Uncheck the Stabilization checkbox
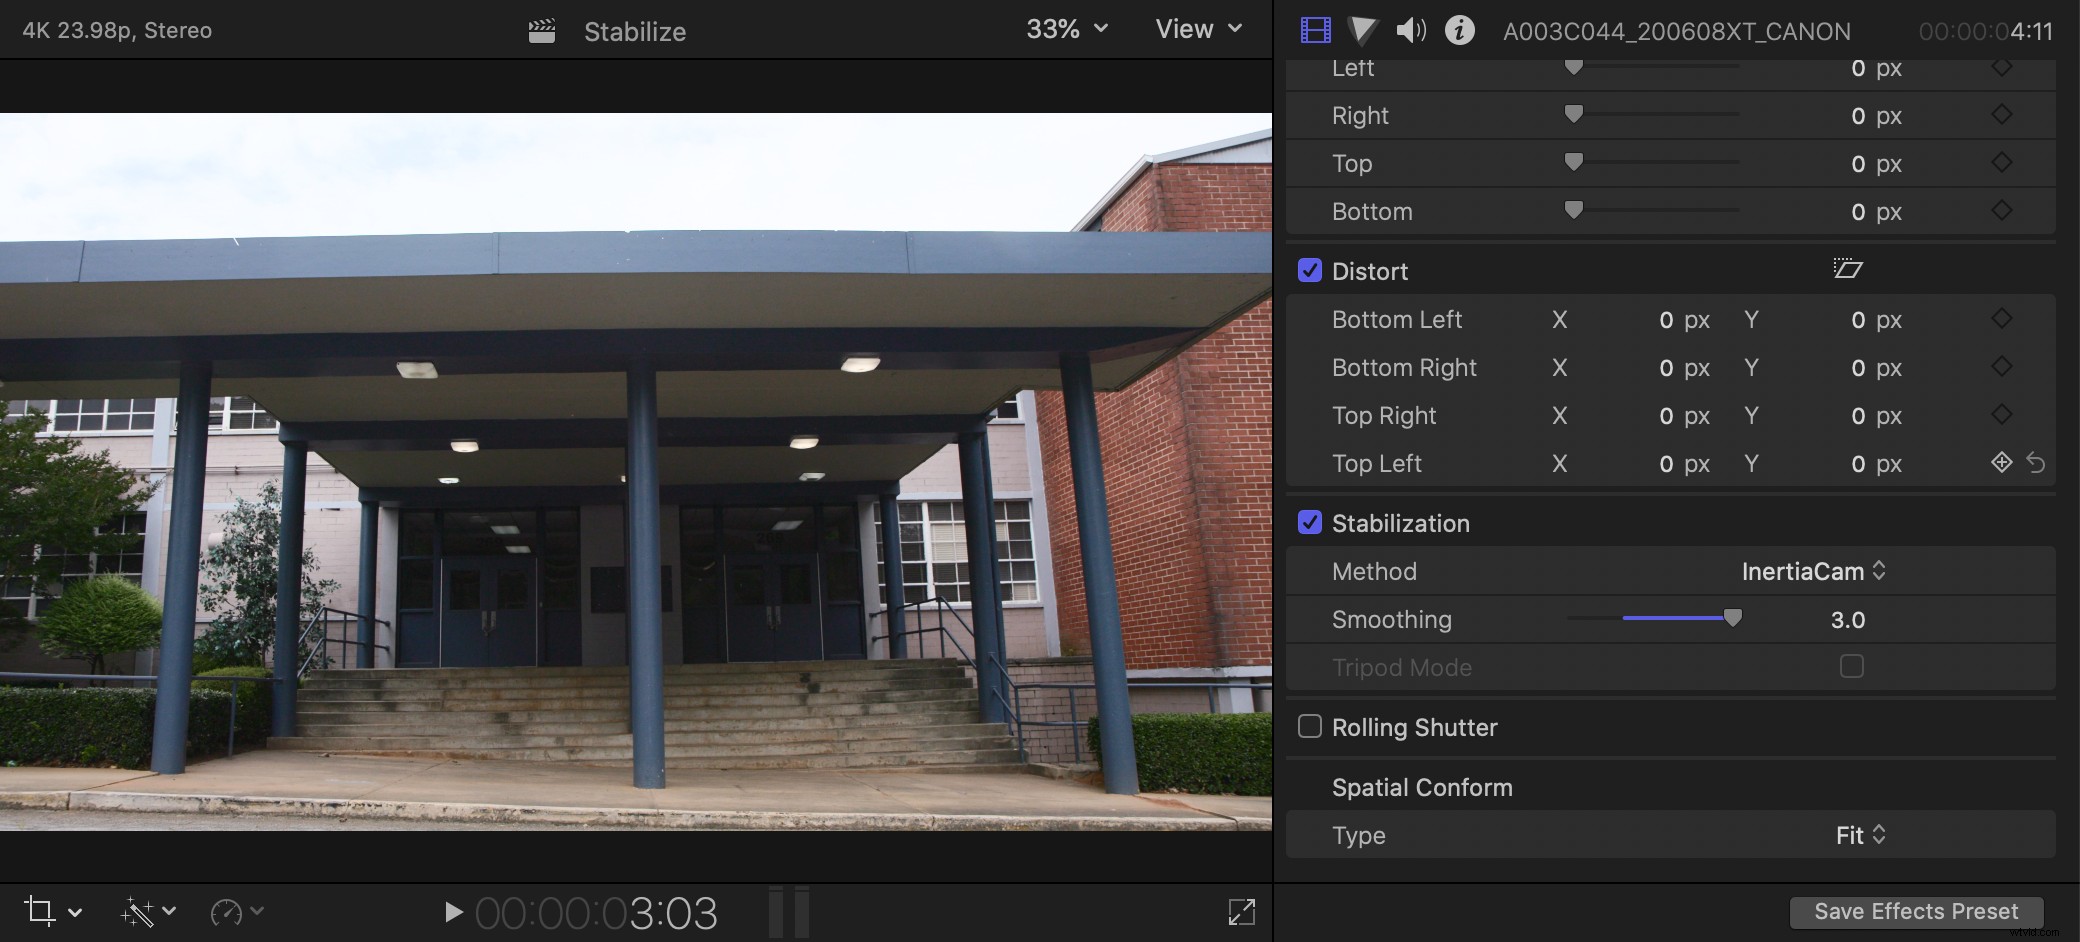The image size is (2080, 942). [1310, 522]
